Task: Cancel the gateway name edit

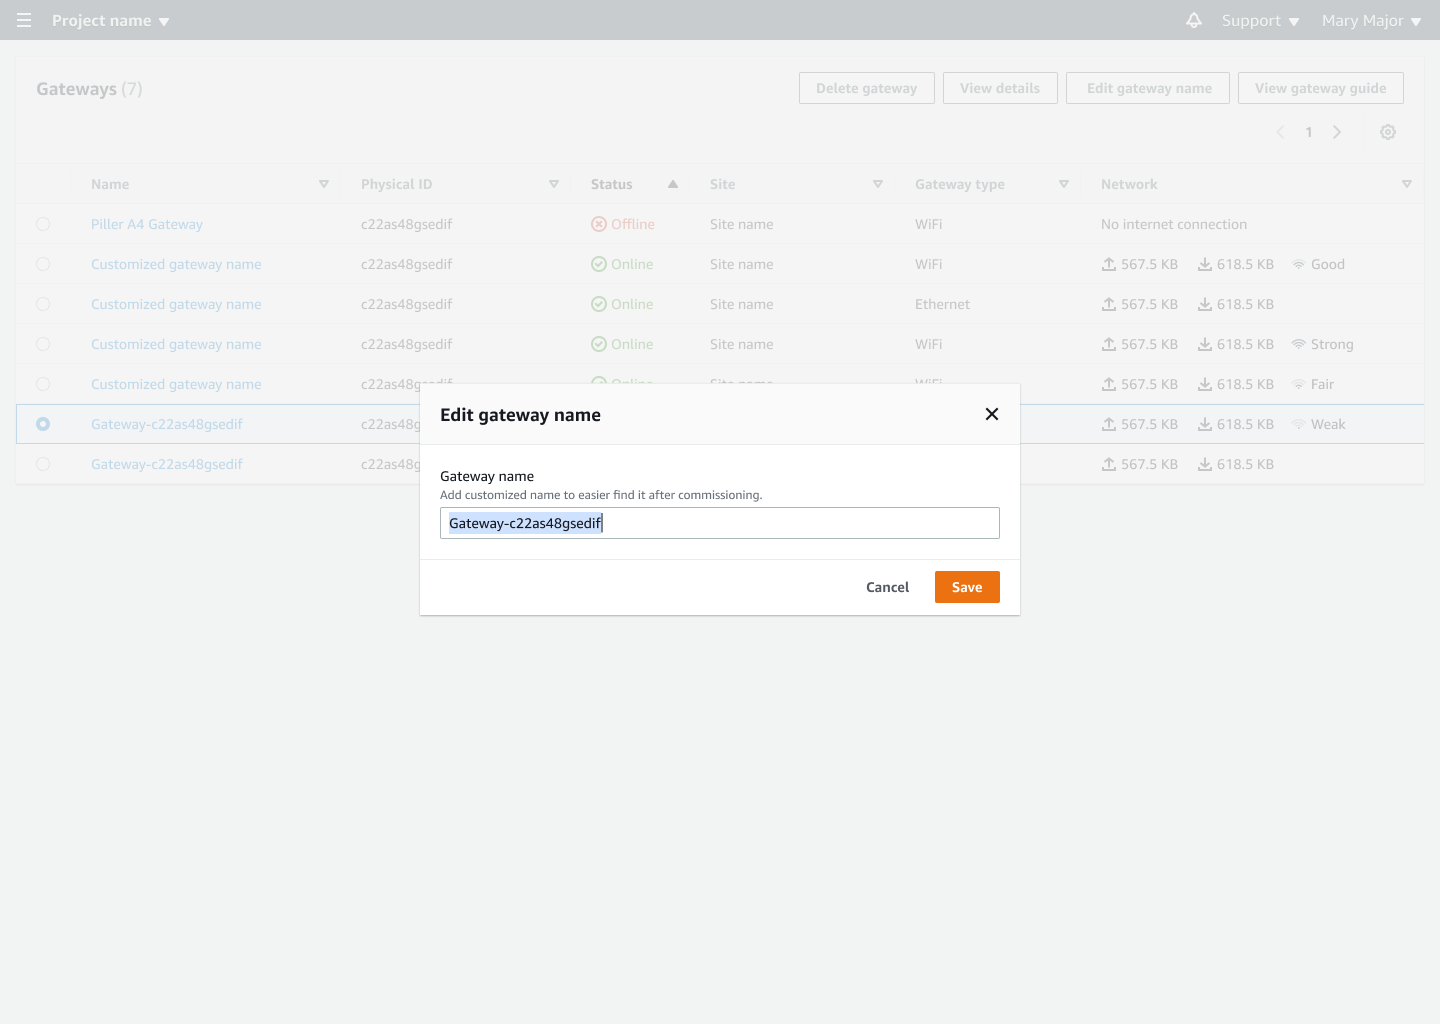Action: tap(887, 587)
